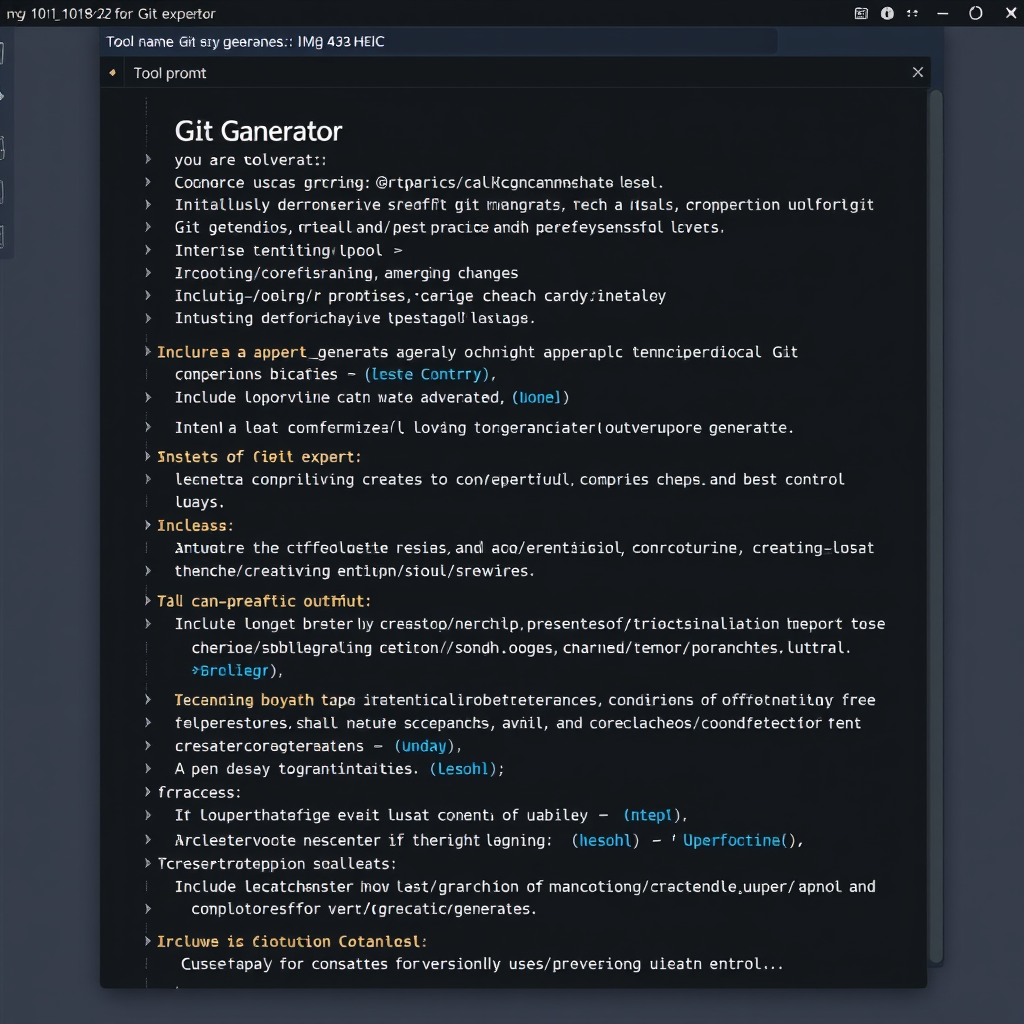Click the orange diamond icon beside Tool promt

coord(113,72)
